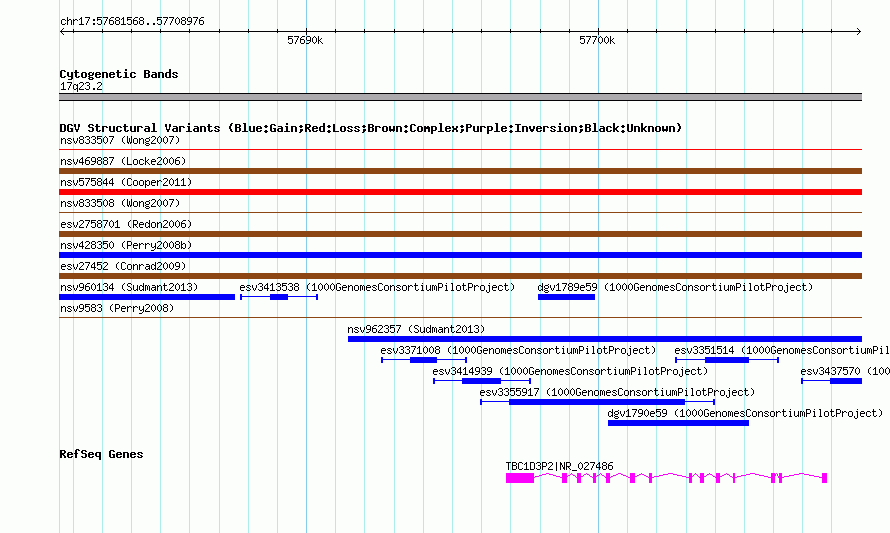Select the esv3355917 variant bar
The height and width of the screenshot is (533, 890).
(597, 402)
